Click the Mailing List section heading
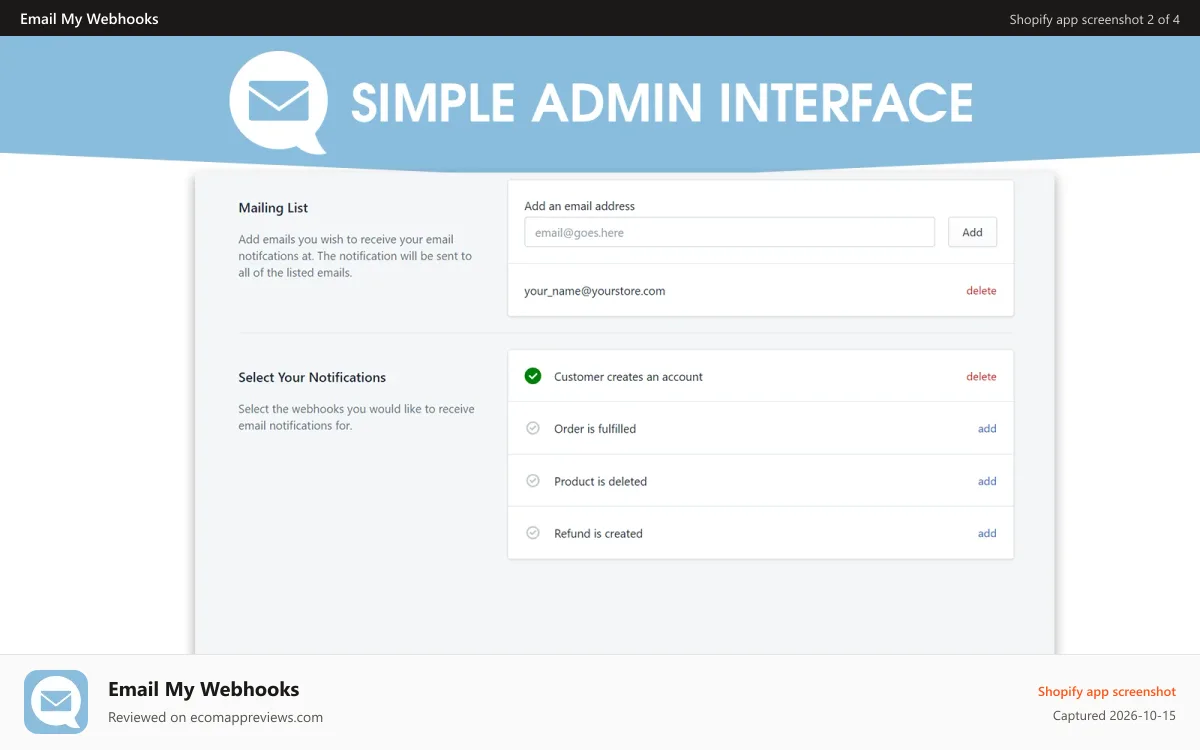The height and width of the screenshot is (750, 1200). coord(273,208)
